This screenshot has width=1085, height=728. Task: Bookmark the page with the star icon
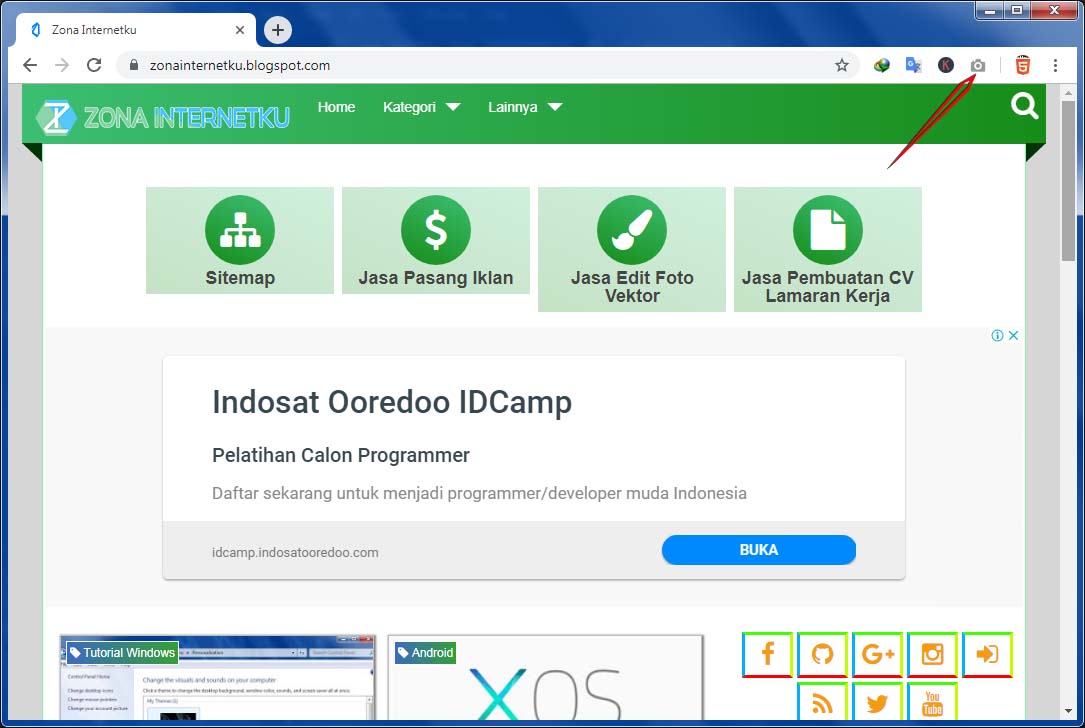click(x=843, y=64)
